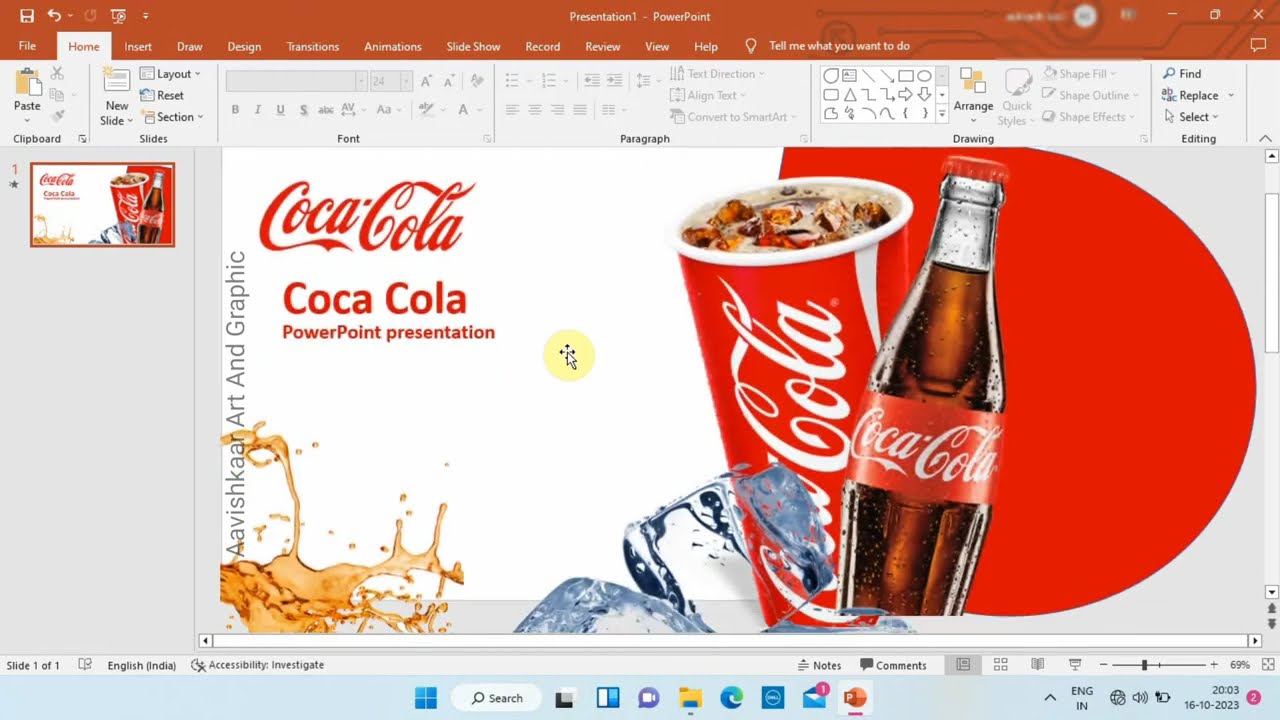The image size is (1280, 720).
Task: Click the Cut scissors icon
Action: tap(57, 74)
